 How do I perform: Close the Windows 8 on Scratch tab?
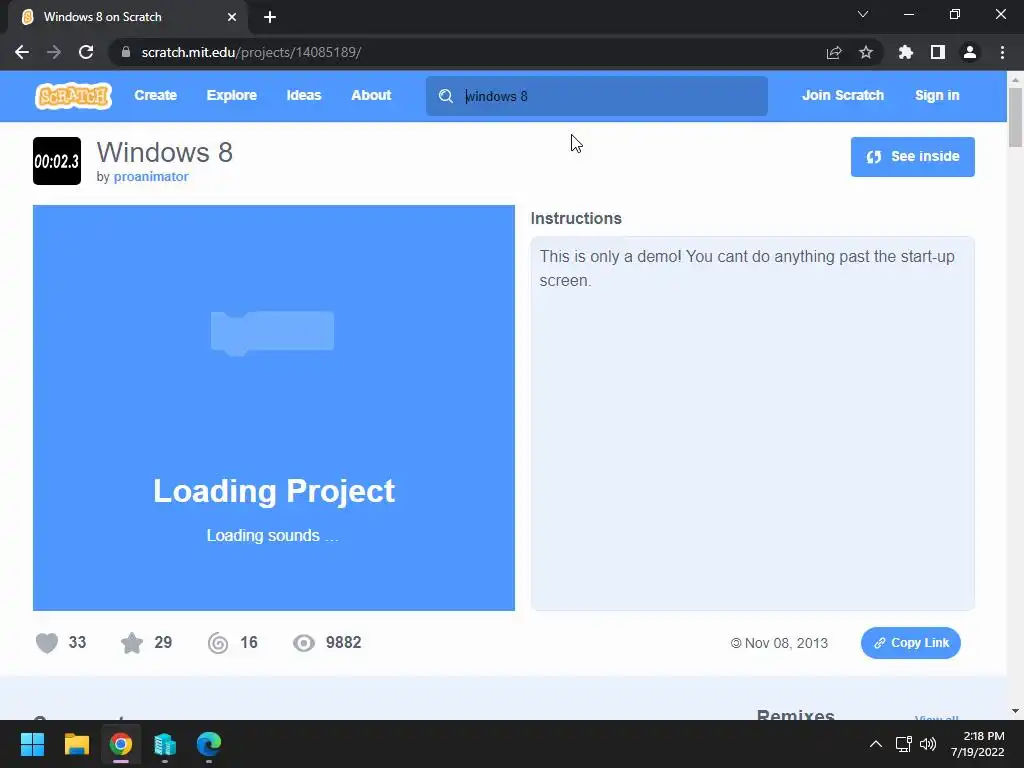click(232, 17)
